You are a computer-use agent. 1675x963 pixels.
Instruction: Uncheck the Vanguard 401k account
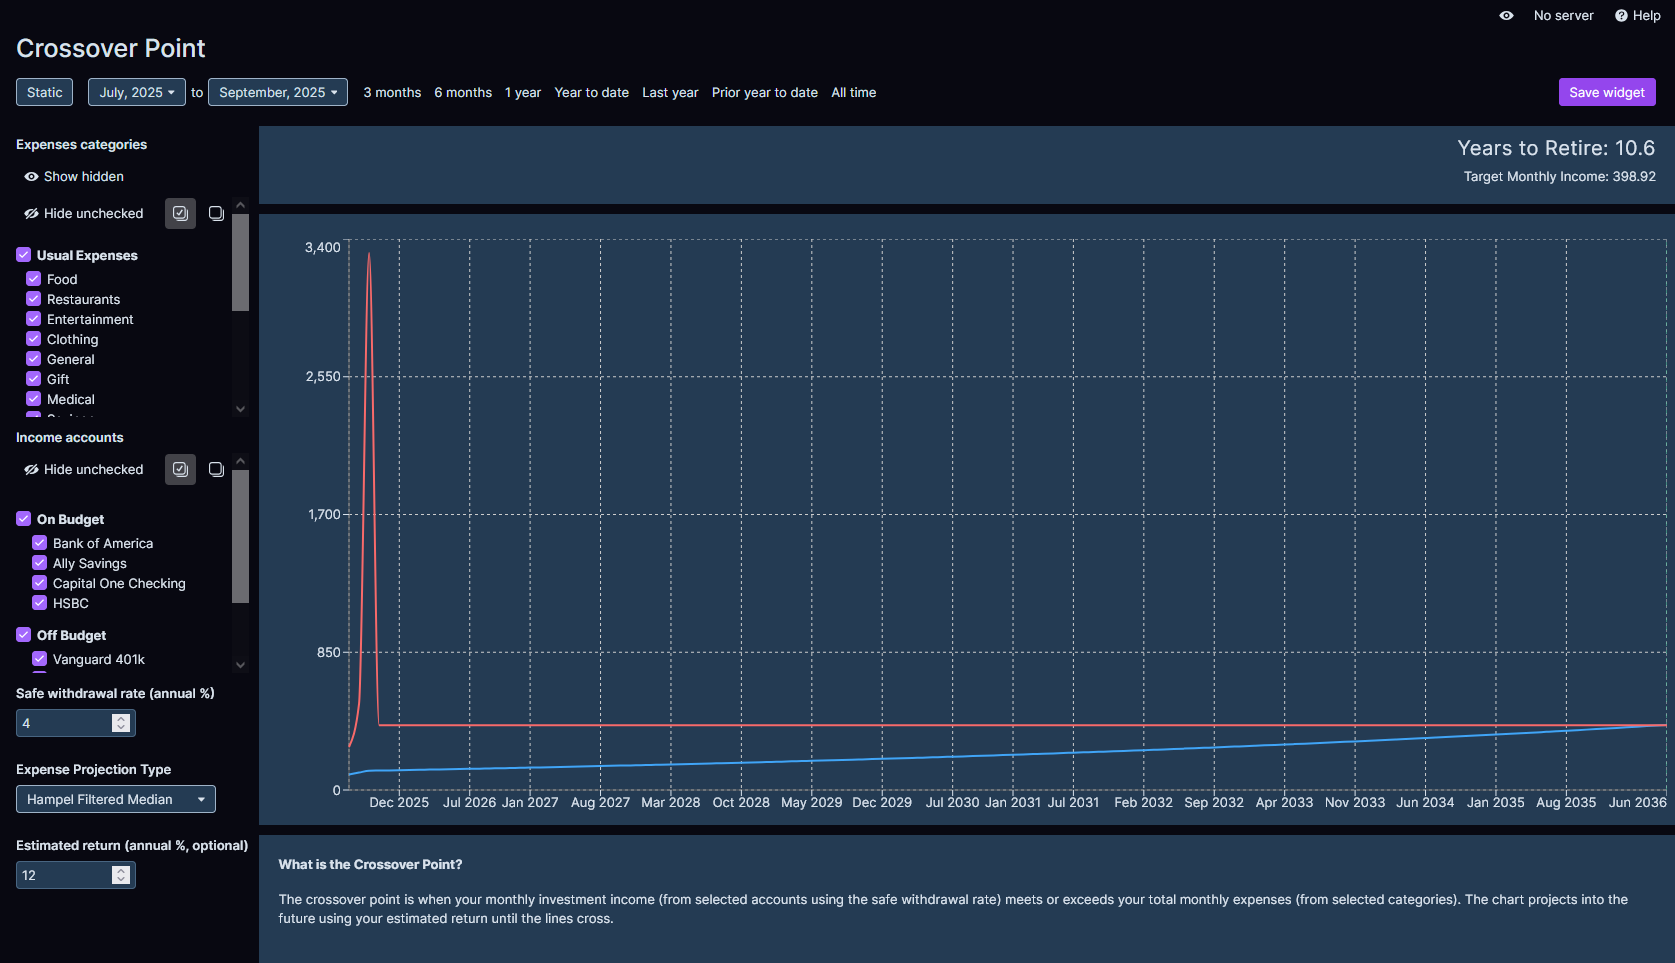[x=40, y=659]
